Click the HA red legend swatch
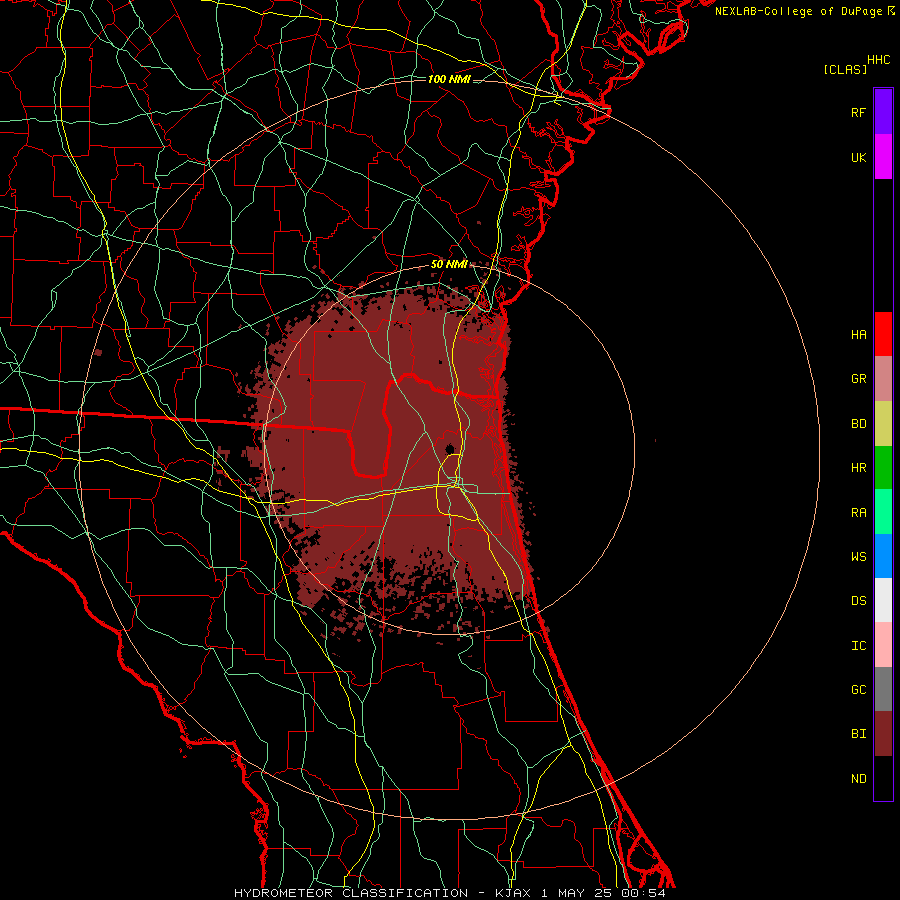 click(x=883, y=334)
